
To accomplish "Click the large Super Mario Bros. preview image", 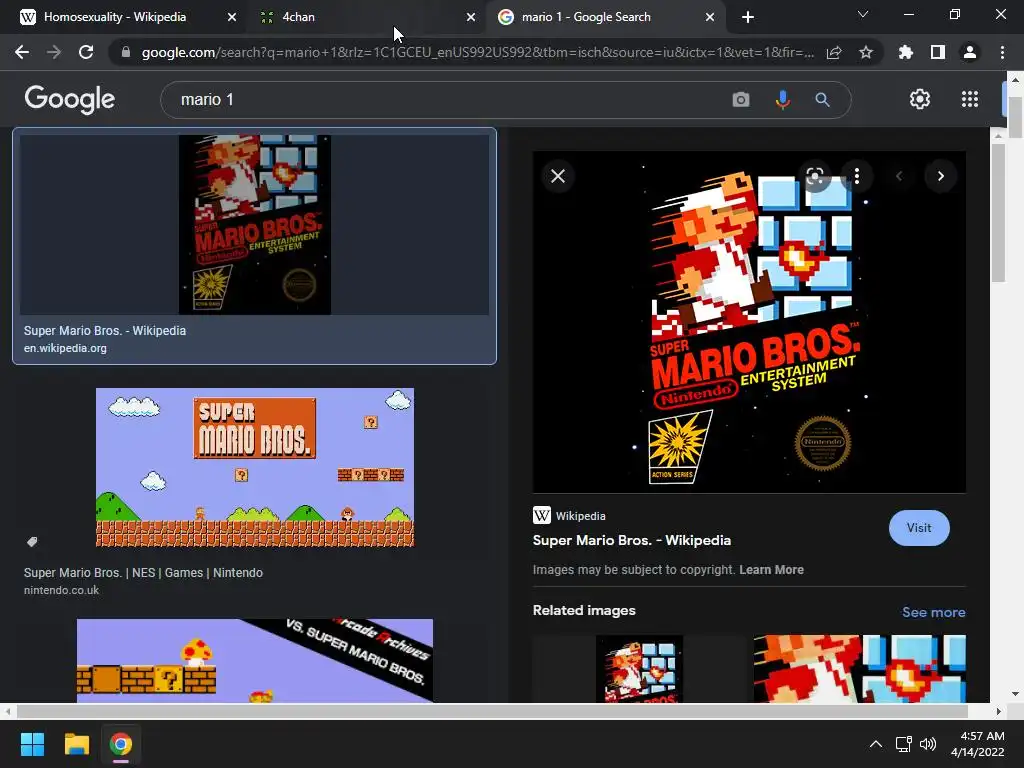I will (749, 323).
